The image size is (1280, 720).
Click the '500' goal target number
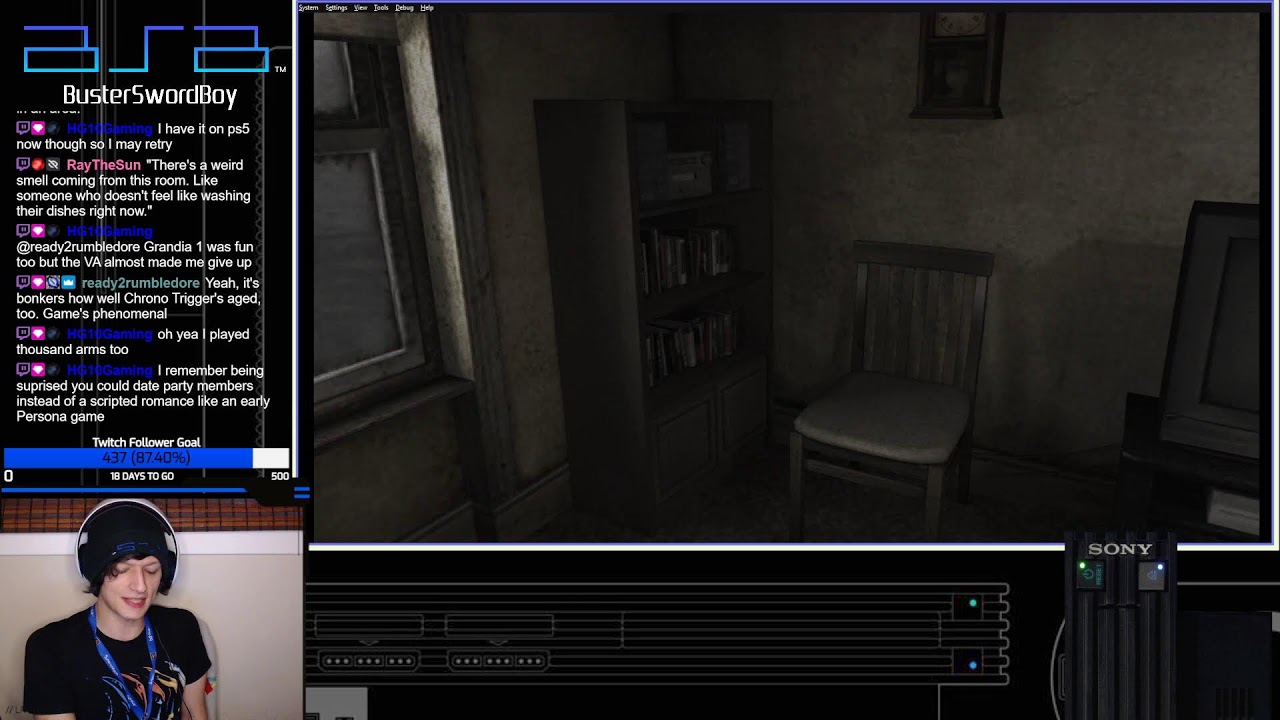coord(280,476)
